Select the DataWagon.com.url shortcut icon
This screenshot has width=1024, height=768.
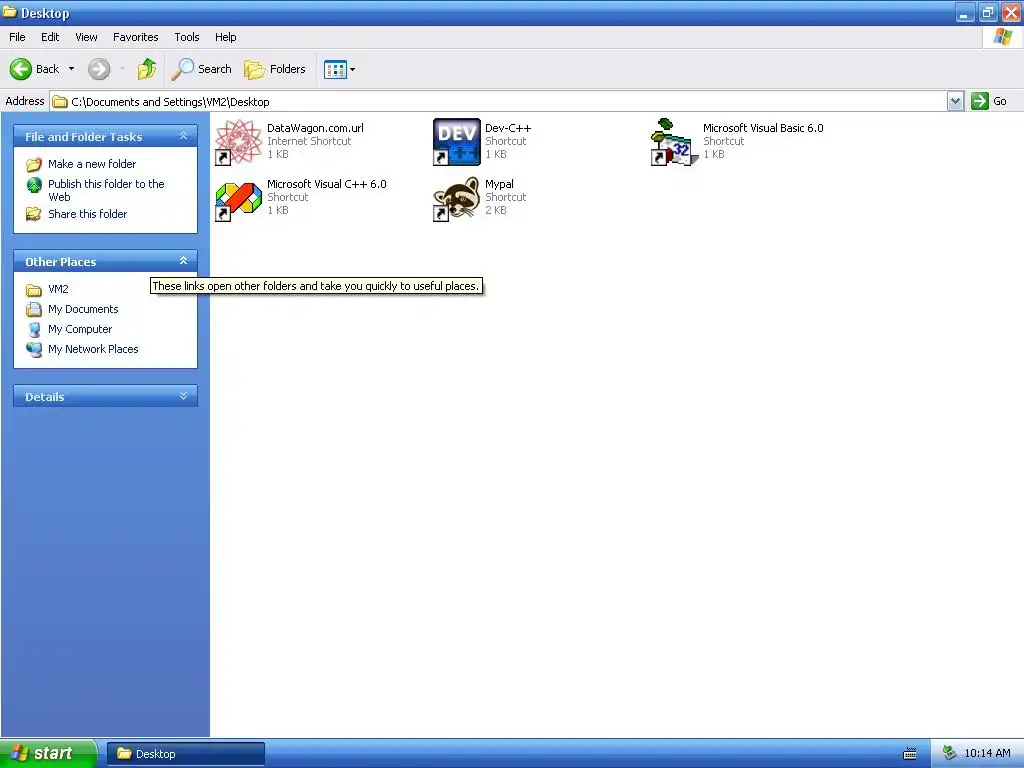coord(238,142)
